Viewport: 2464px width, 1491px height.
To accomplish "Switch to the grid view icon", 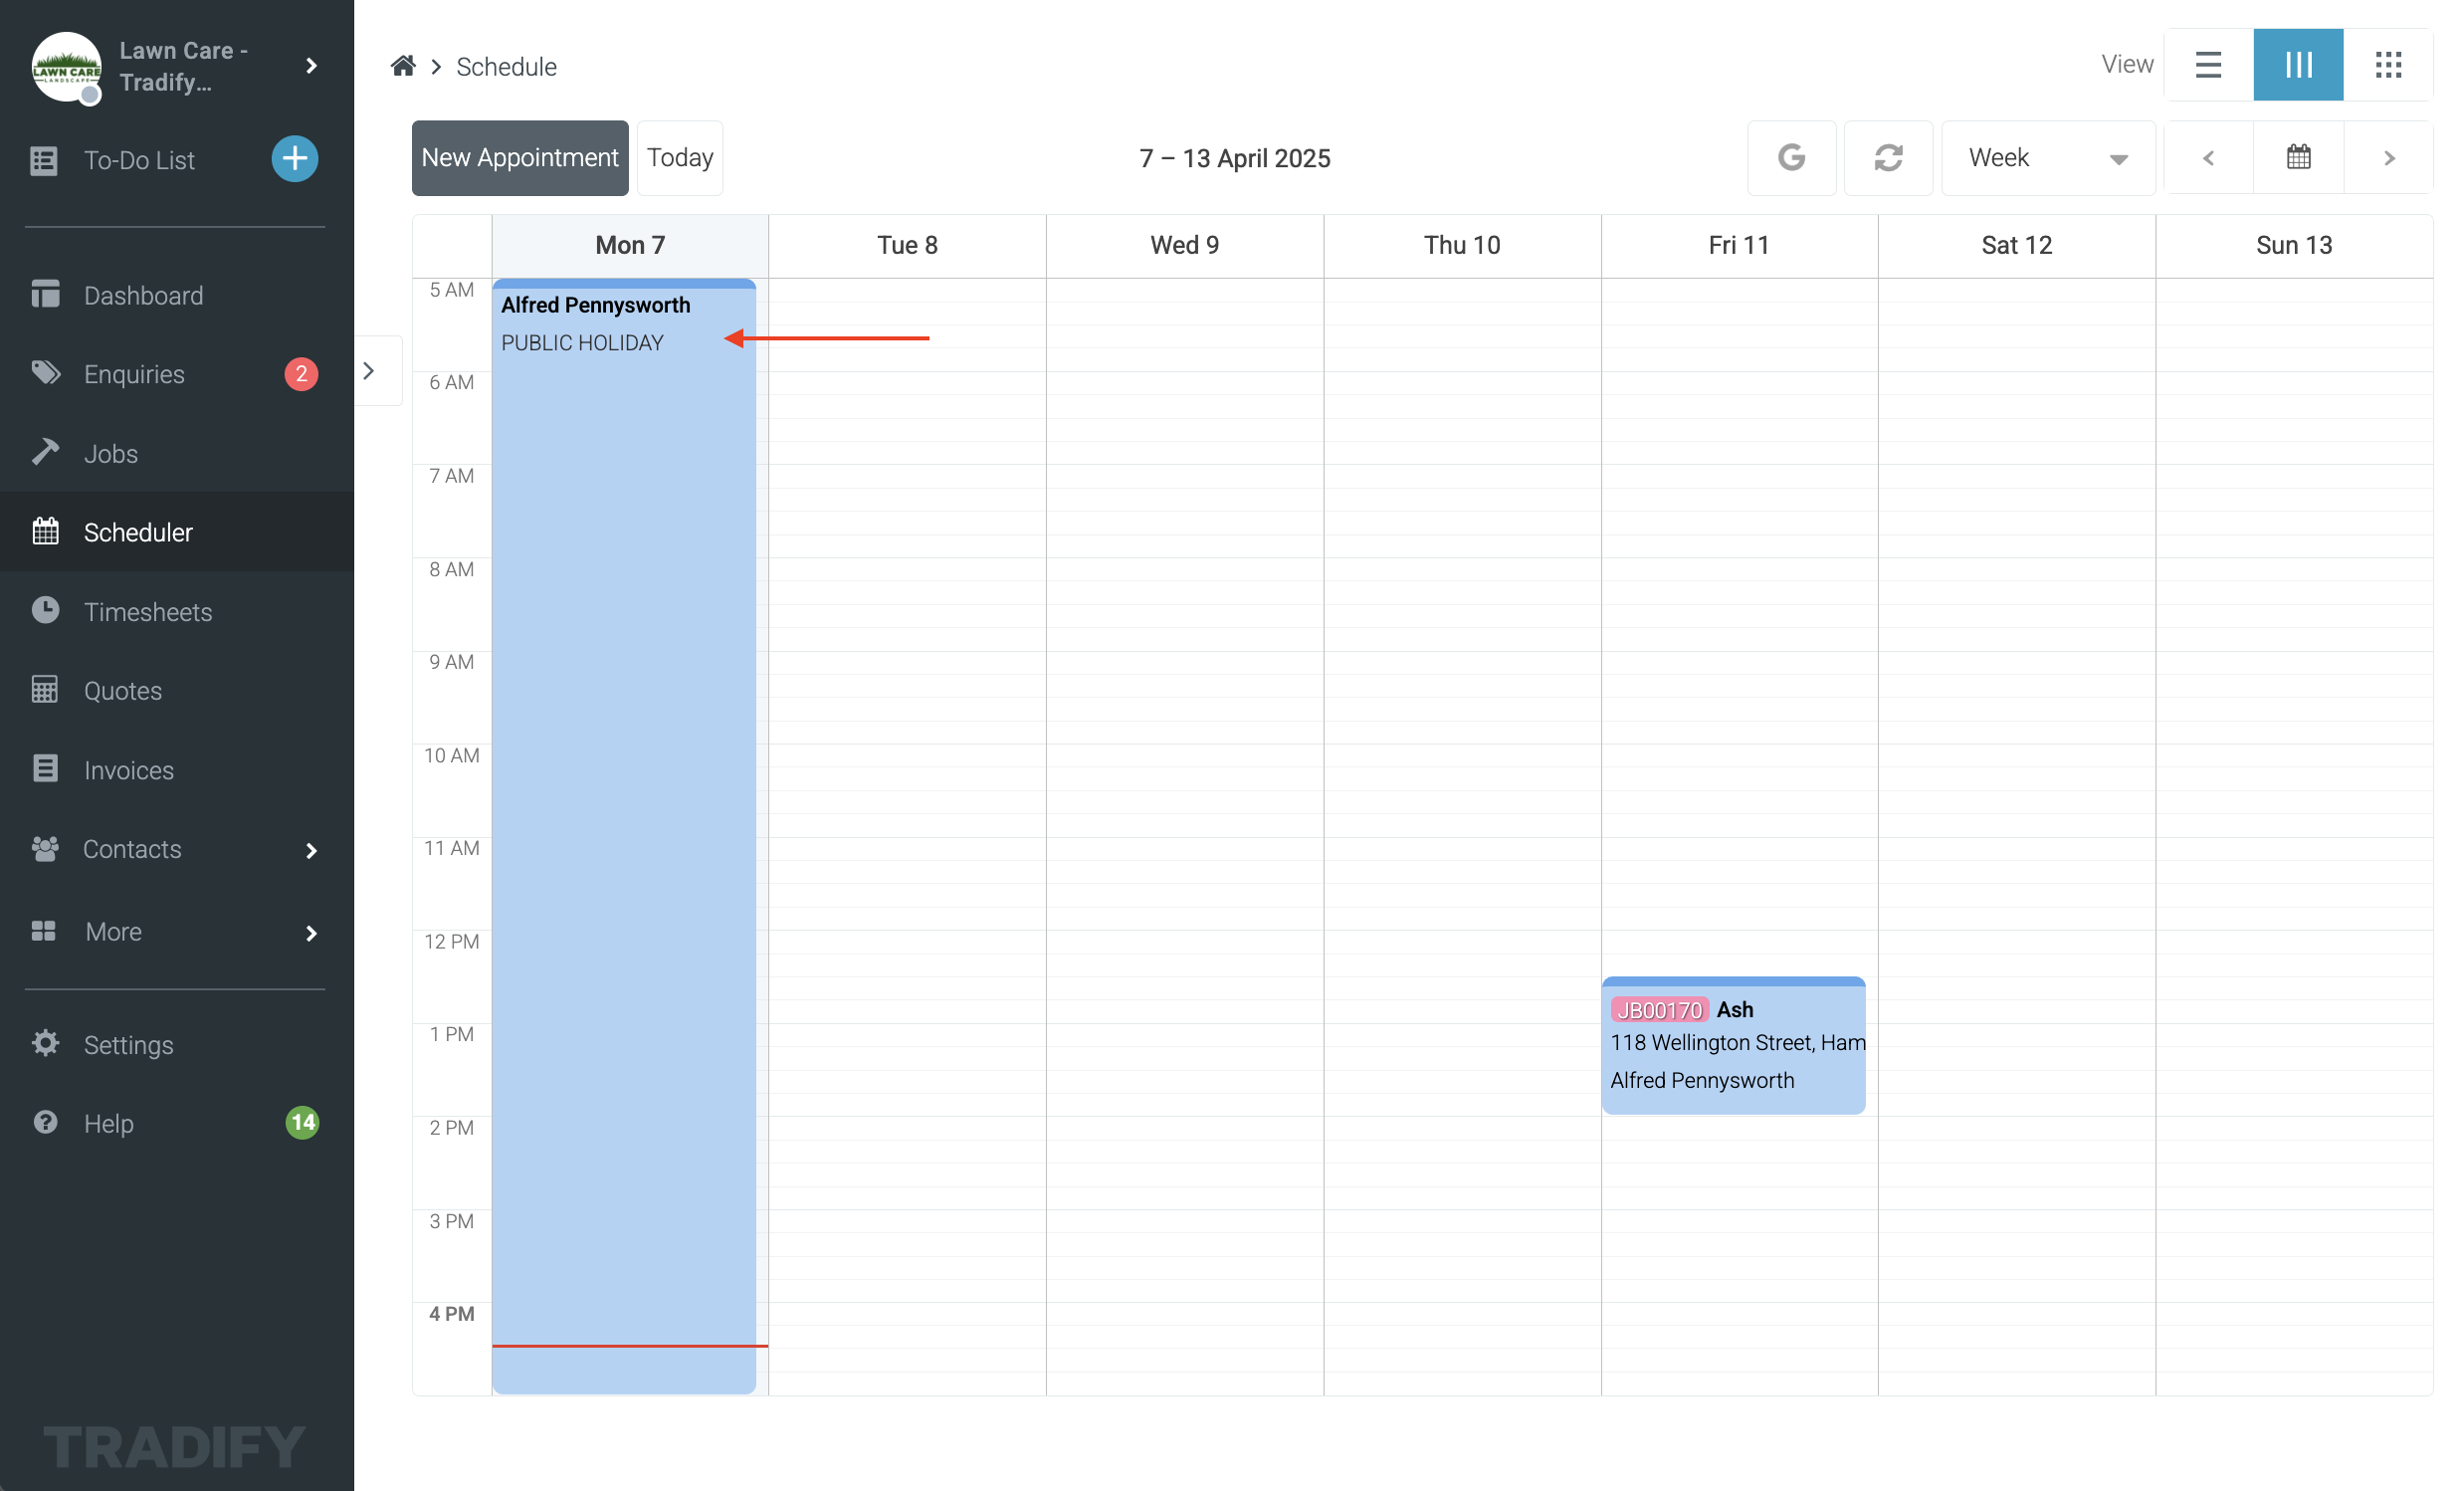I will 2388,65.
